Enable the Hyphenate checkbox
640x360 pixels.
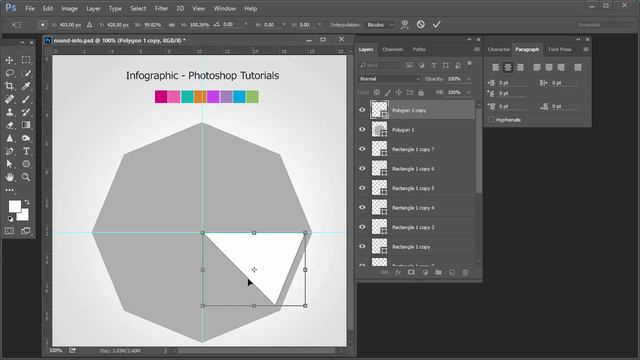pyautogui.click(x=491, y=120)
